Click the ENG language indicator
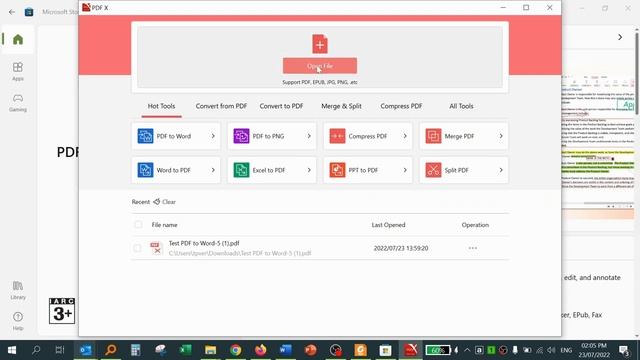The width and height of the screenshot is (640, 360). pyautogui.click(x=566, y=350)
